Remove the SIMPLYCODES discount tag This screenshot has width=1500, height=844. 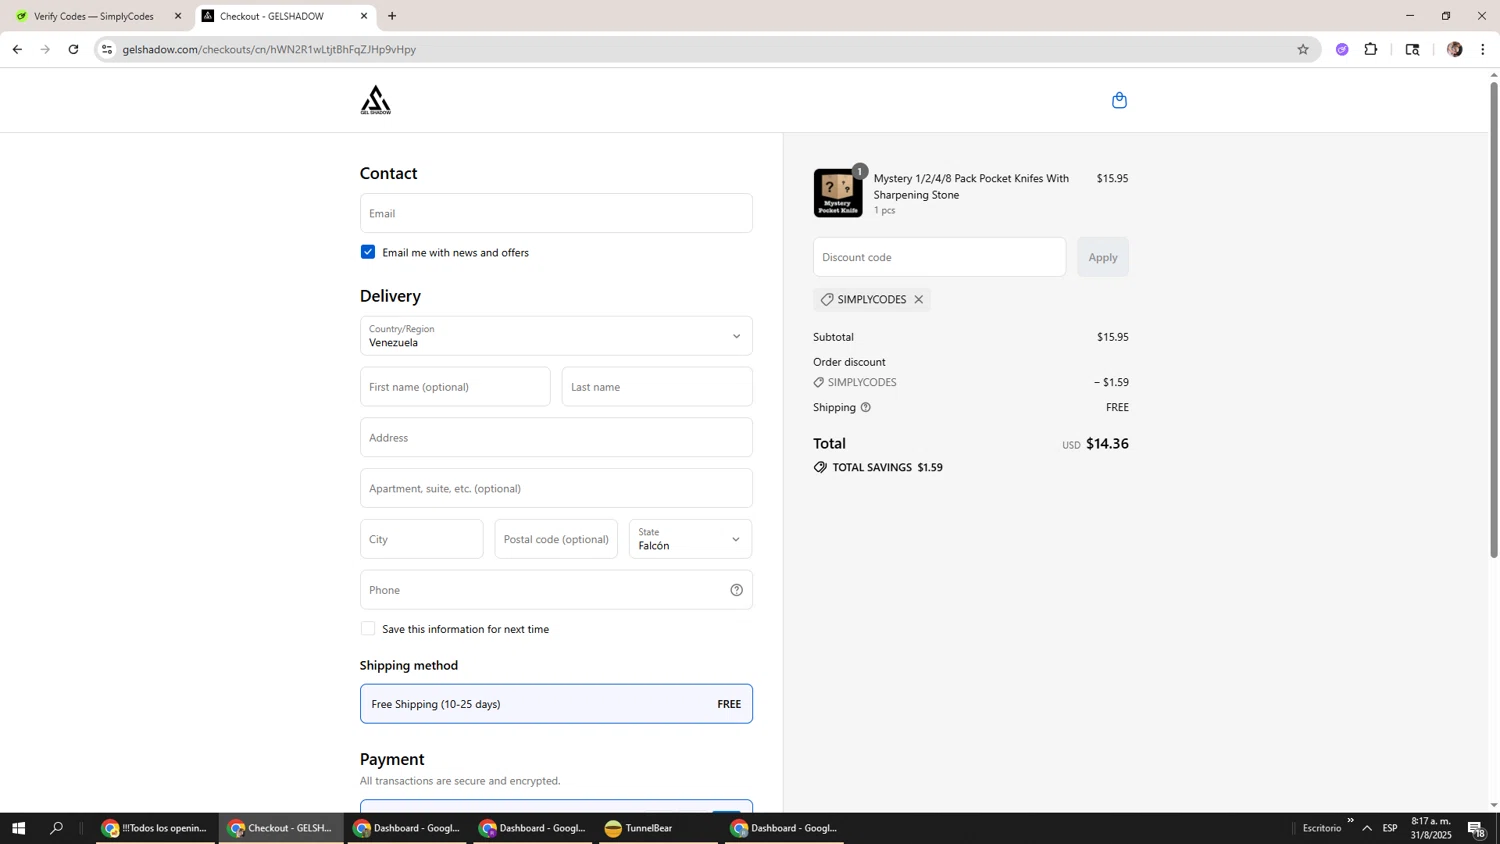click(x=918, y=300)
